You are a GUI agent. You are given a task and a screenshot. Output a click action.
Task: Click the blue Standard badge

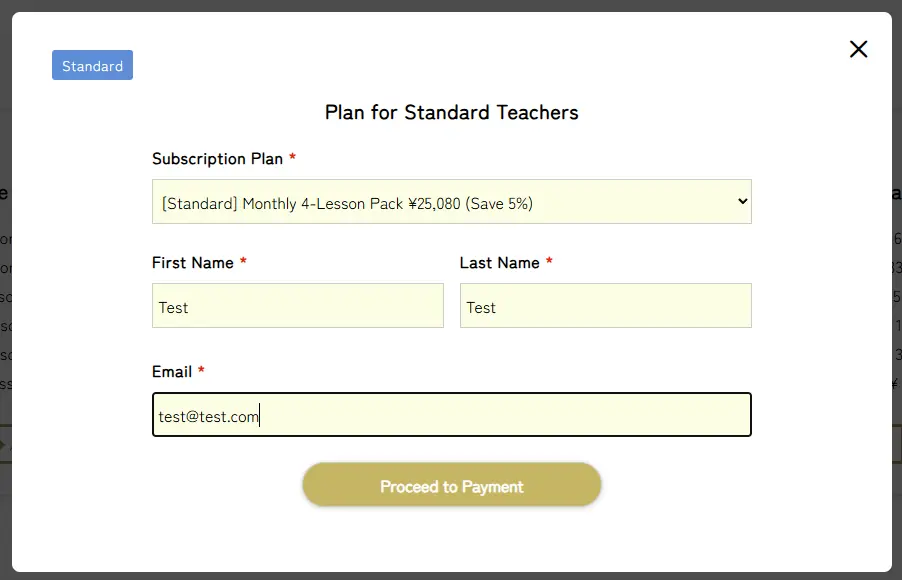click(93, 65)
